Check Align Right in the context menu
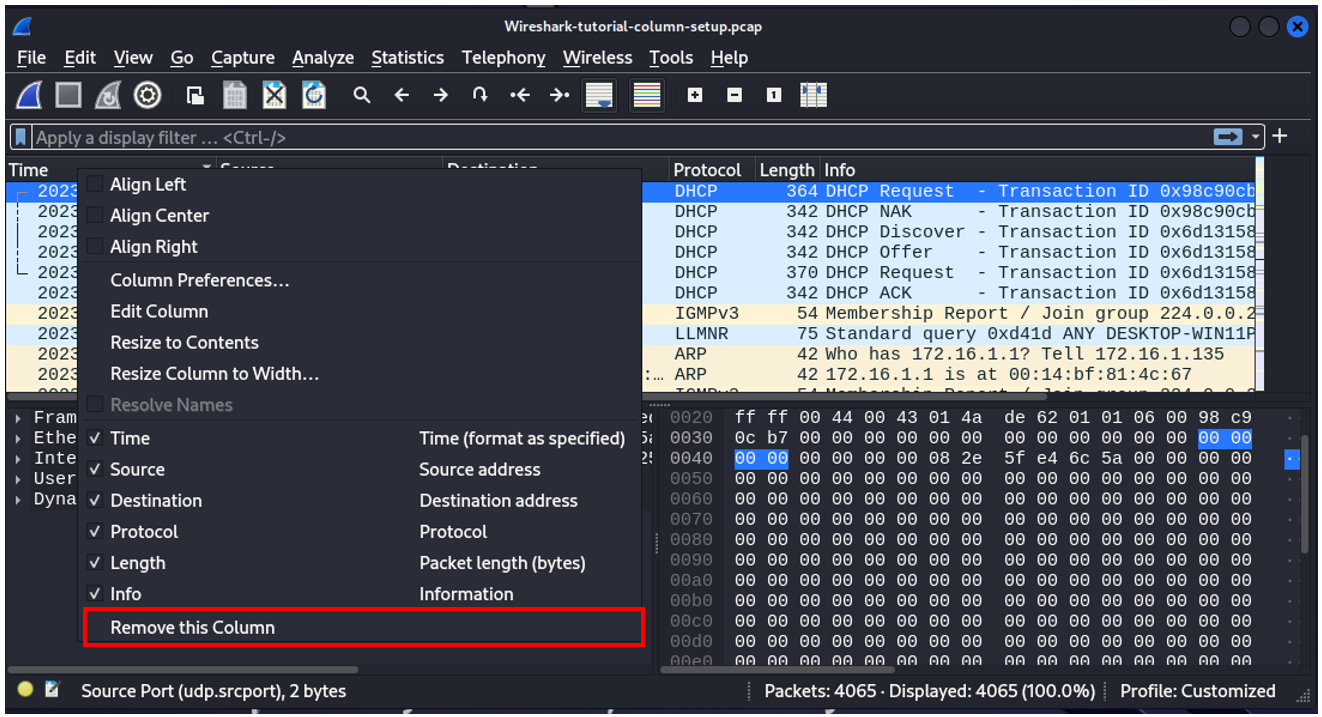Image resolution: width=1322 pixels, height=717 pixels. 95,246
